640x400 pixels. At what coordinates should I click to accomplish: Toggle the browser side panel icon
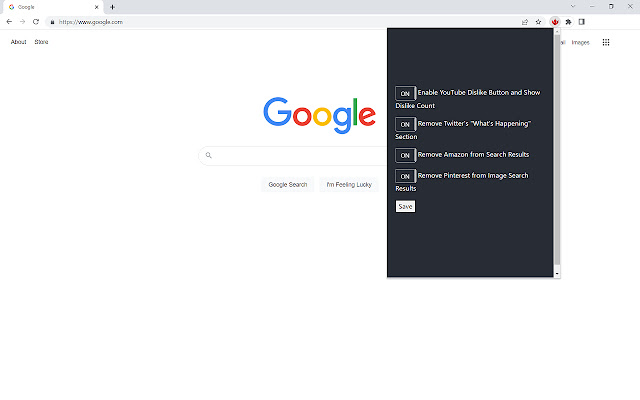582,22
